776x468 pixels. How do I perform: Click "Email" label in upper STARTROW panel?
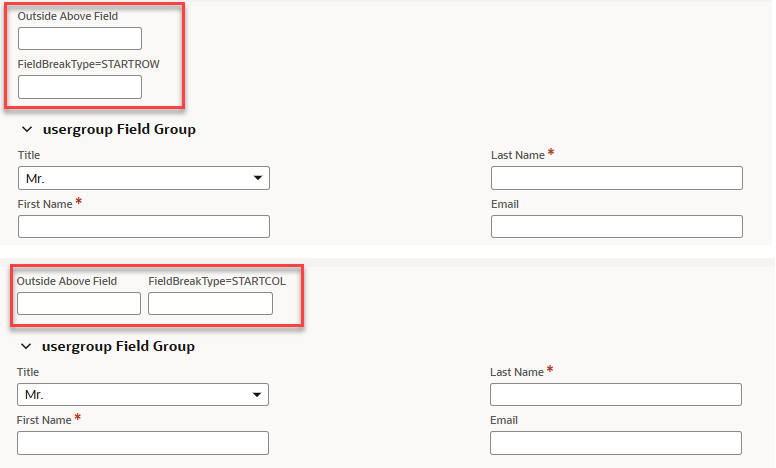coord(505,204)
